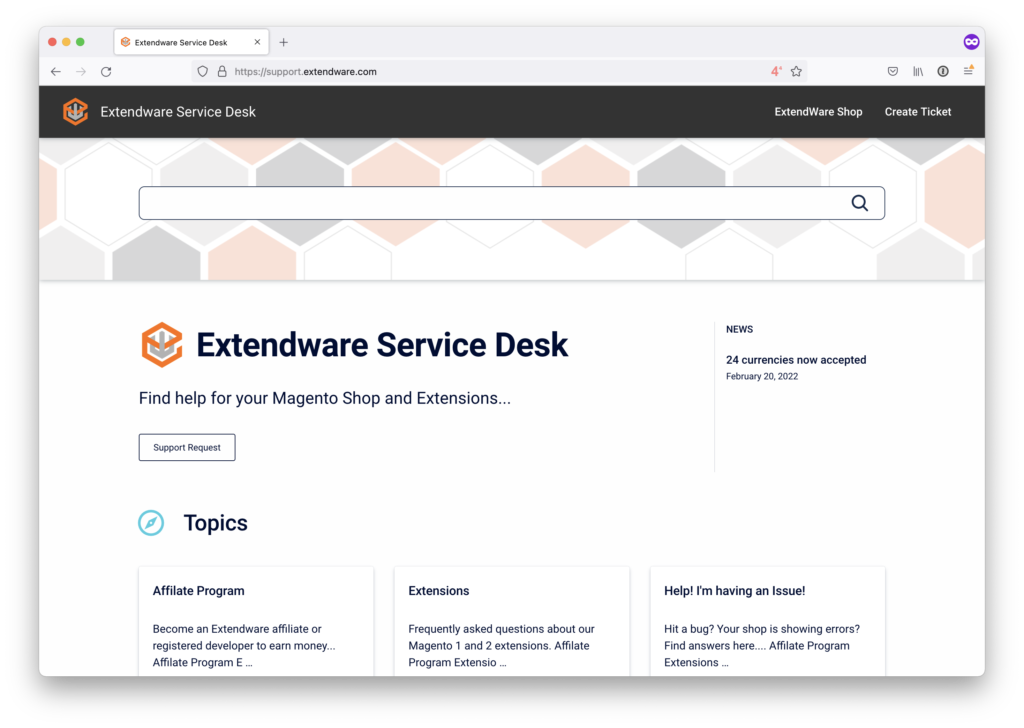The height and width of the screenshot is (728, 1024).
Task: Click the circular extension icon in toolbar
Action: click(943, 71)
